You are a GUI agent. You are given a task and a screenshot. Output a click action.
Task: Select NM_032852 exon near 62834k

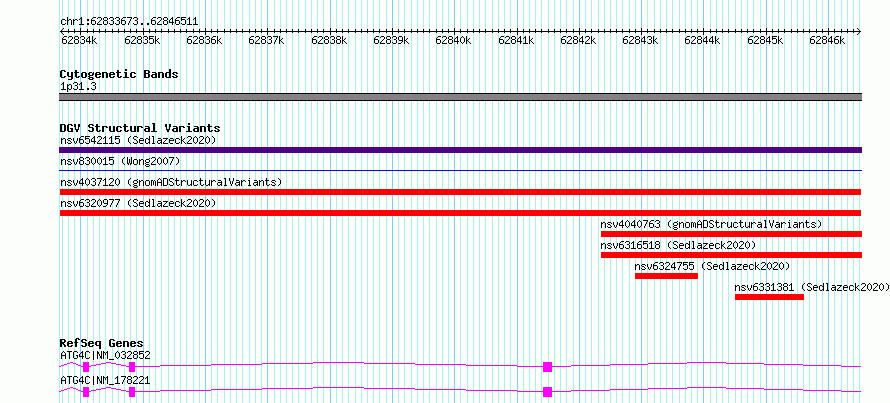pos(86,367)
